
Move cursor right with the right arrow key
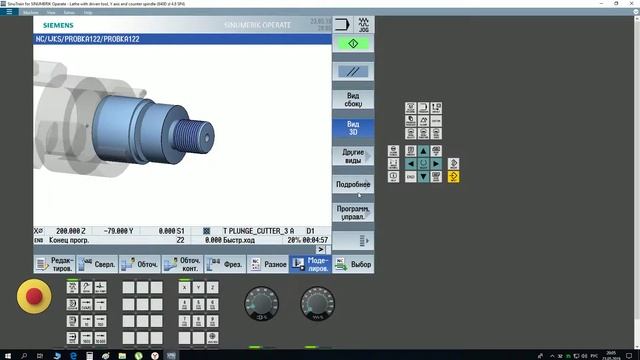pyautogui.click(x=436, y=164)
